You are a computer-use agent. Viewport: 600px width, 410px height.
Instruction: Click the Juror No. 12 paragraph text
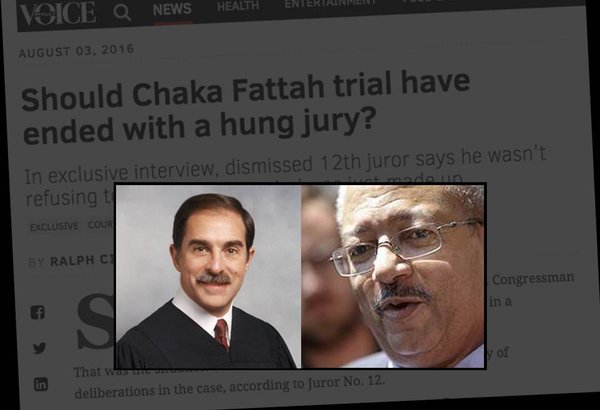(x=229, y=387)
